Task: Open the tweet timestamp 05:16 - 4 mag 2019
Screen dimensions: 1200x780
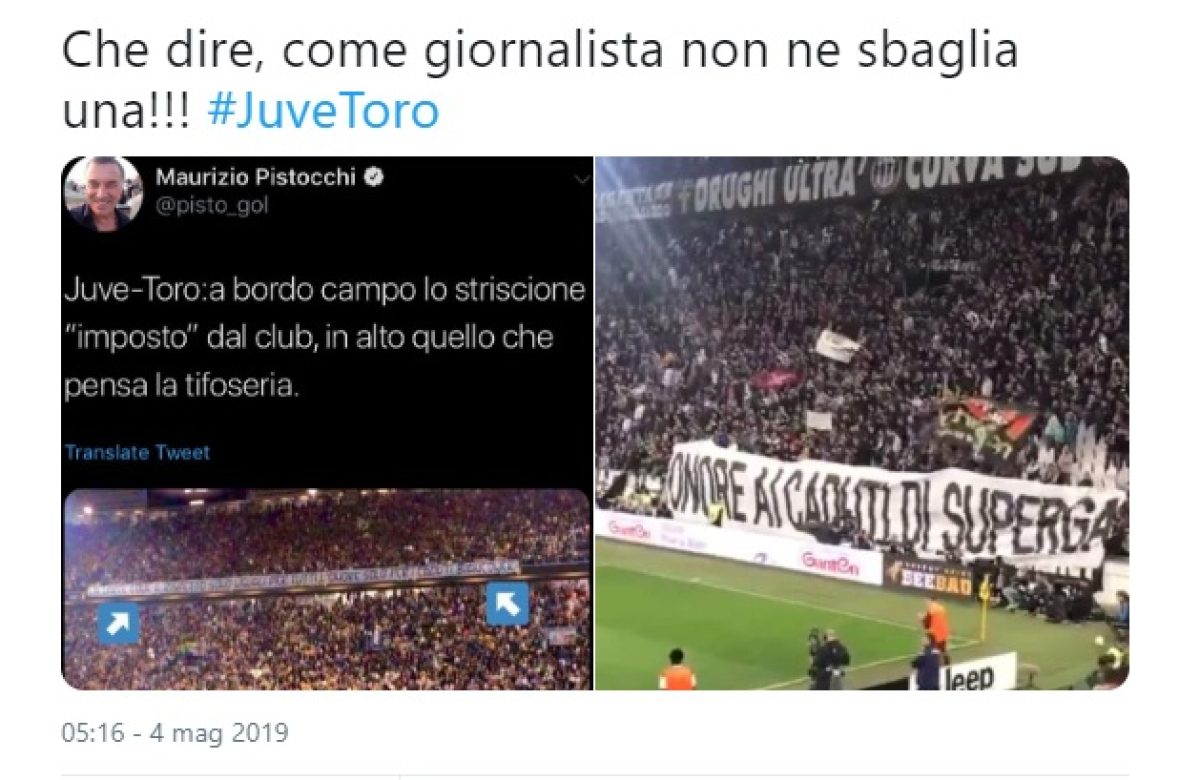Action: click(175, 733)
